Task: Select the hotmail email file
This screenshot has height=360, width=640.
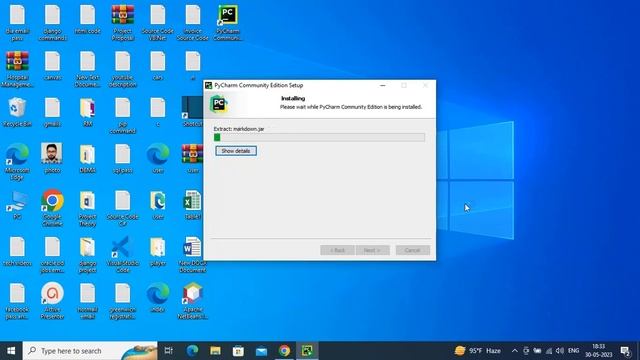Action: click(x=87, y=301)
